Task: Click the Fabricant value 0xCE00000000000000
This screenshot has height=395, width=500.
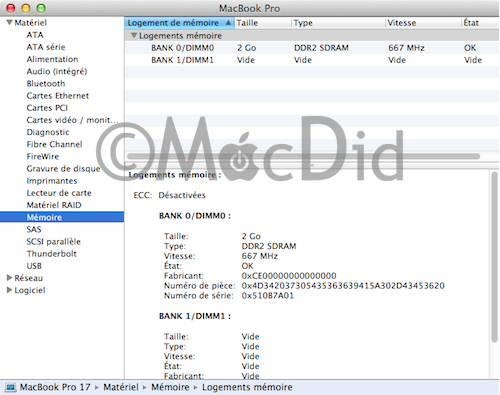Action: coord(289,276)
